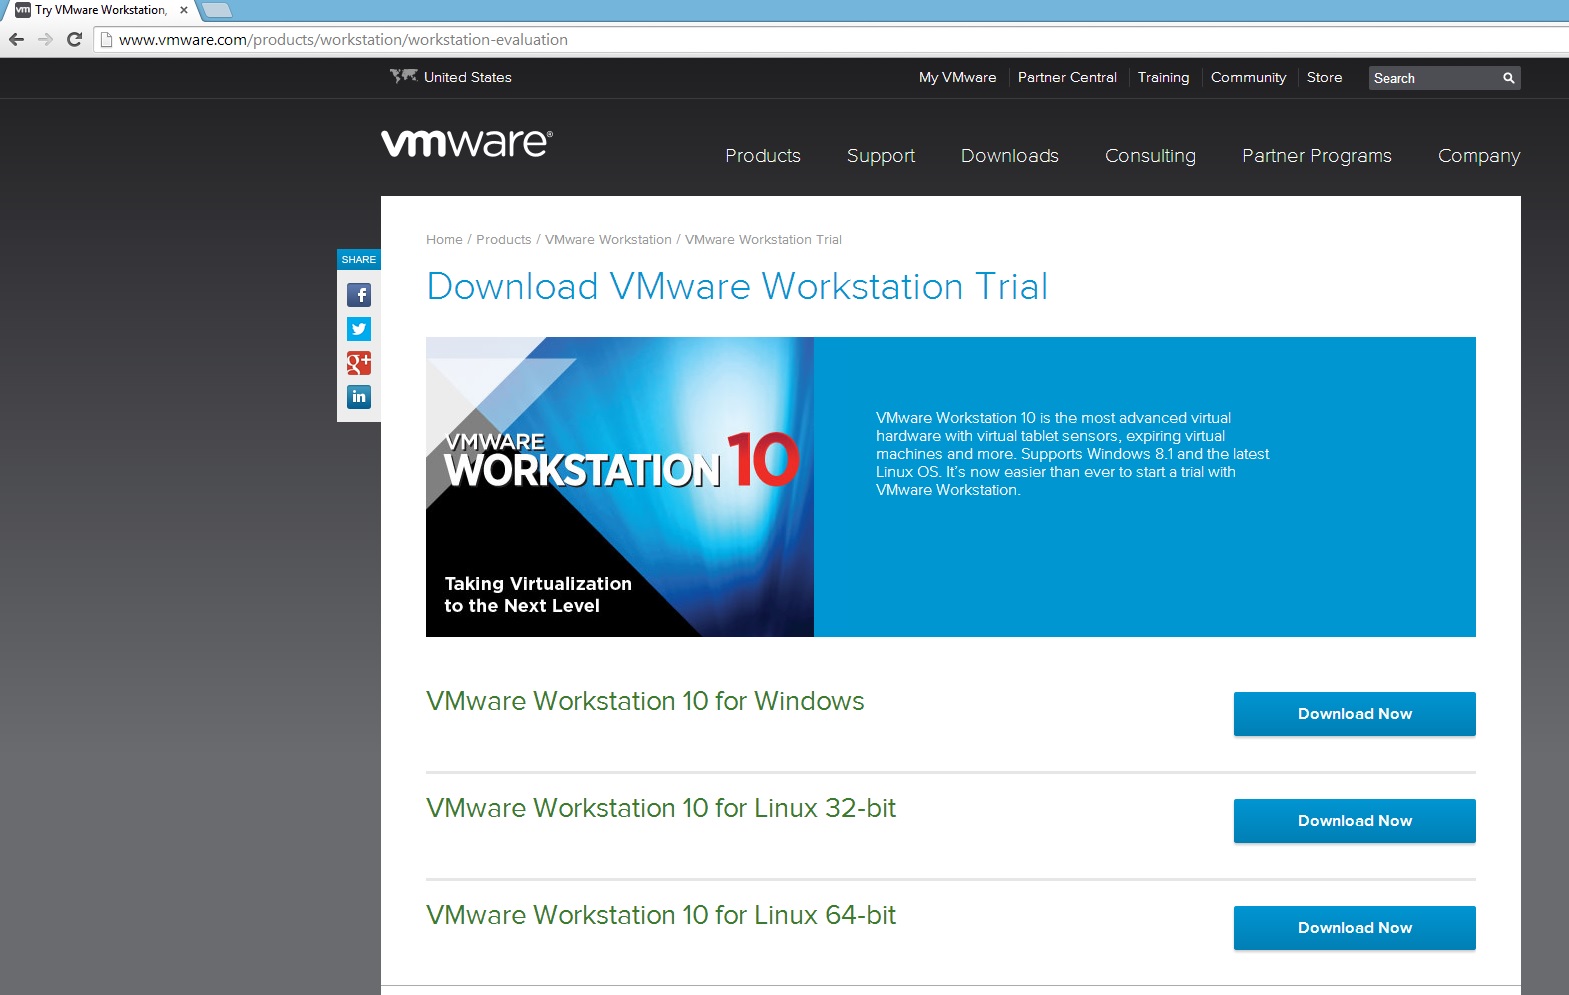This screenshot has width=1569, height=995.
Task: Download Now for Linux 32-bit
Action: 1355,821
